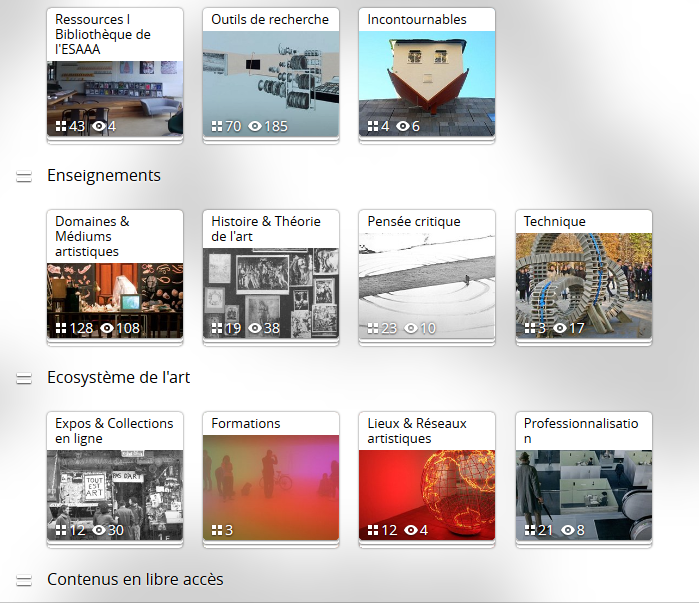Select the Enseignements section heading
Image resolution: width=699 pixels, height=604 pixels.
point(104,176)
